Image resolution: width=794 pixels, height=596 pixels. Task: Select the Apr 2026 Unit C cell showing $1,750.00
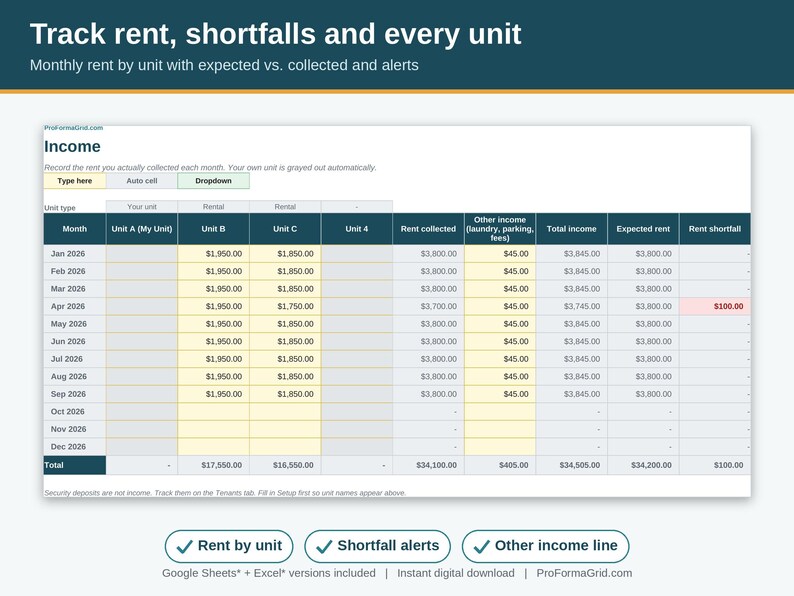pos(285,306)
